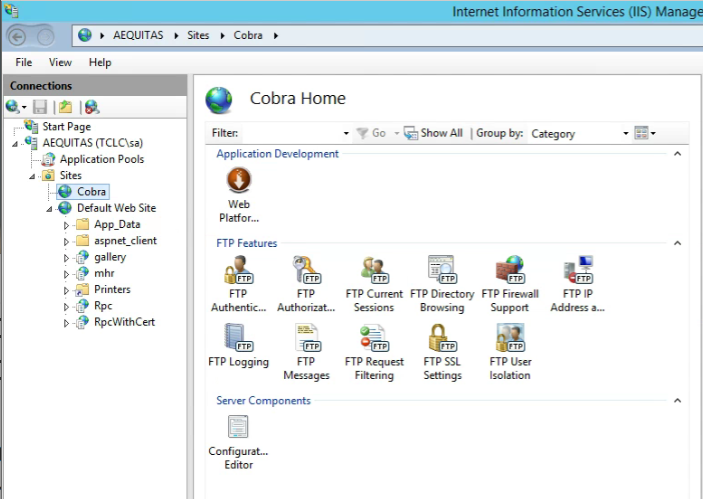Expand the gallery application node

(66, 258)
